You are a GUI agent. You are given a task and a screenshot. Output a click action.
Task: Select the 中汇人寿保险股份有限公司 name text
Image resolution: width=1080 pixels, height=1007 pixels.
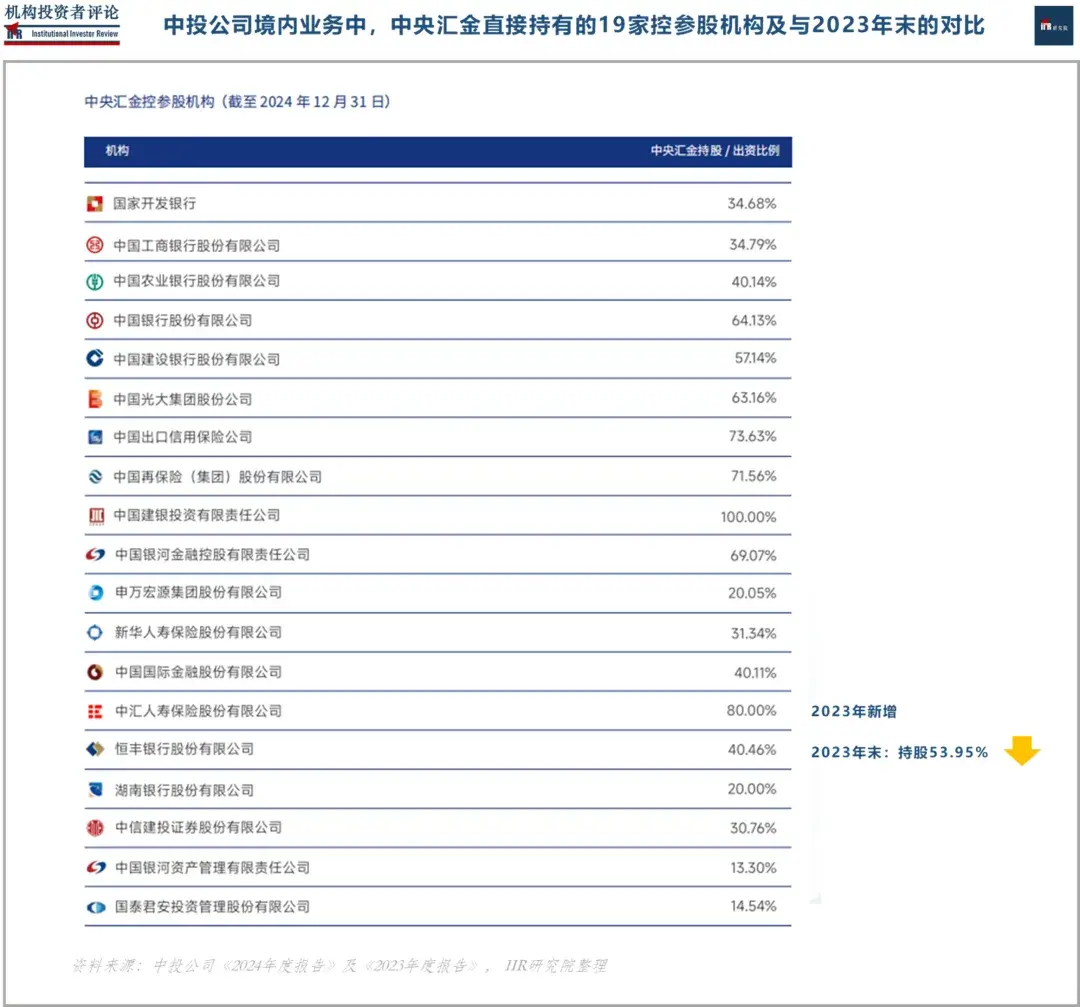point(198,711)
